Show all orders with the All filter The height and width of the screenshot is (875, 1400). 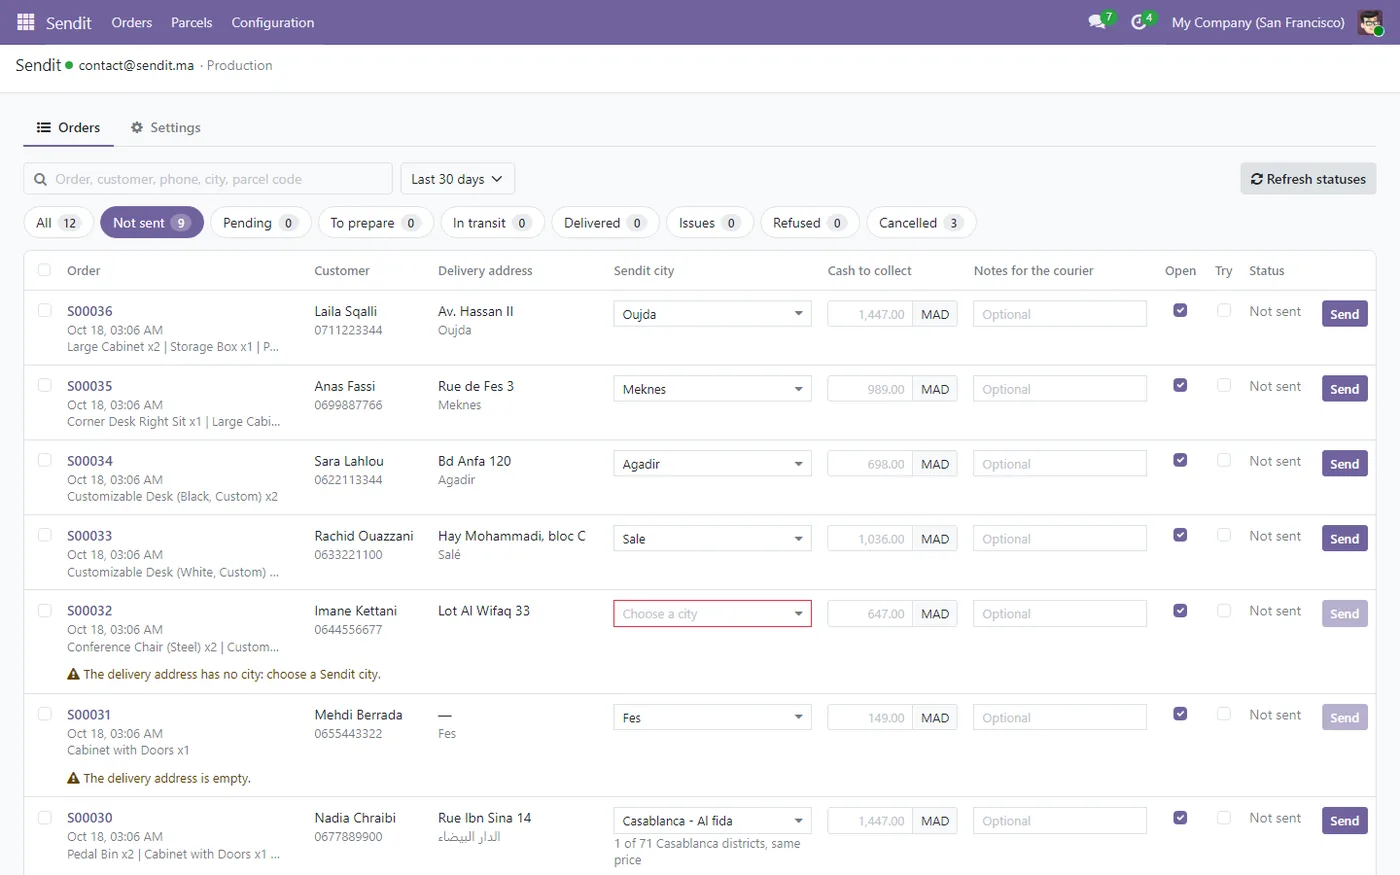[x=58, y=223]
